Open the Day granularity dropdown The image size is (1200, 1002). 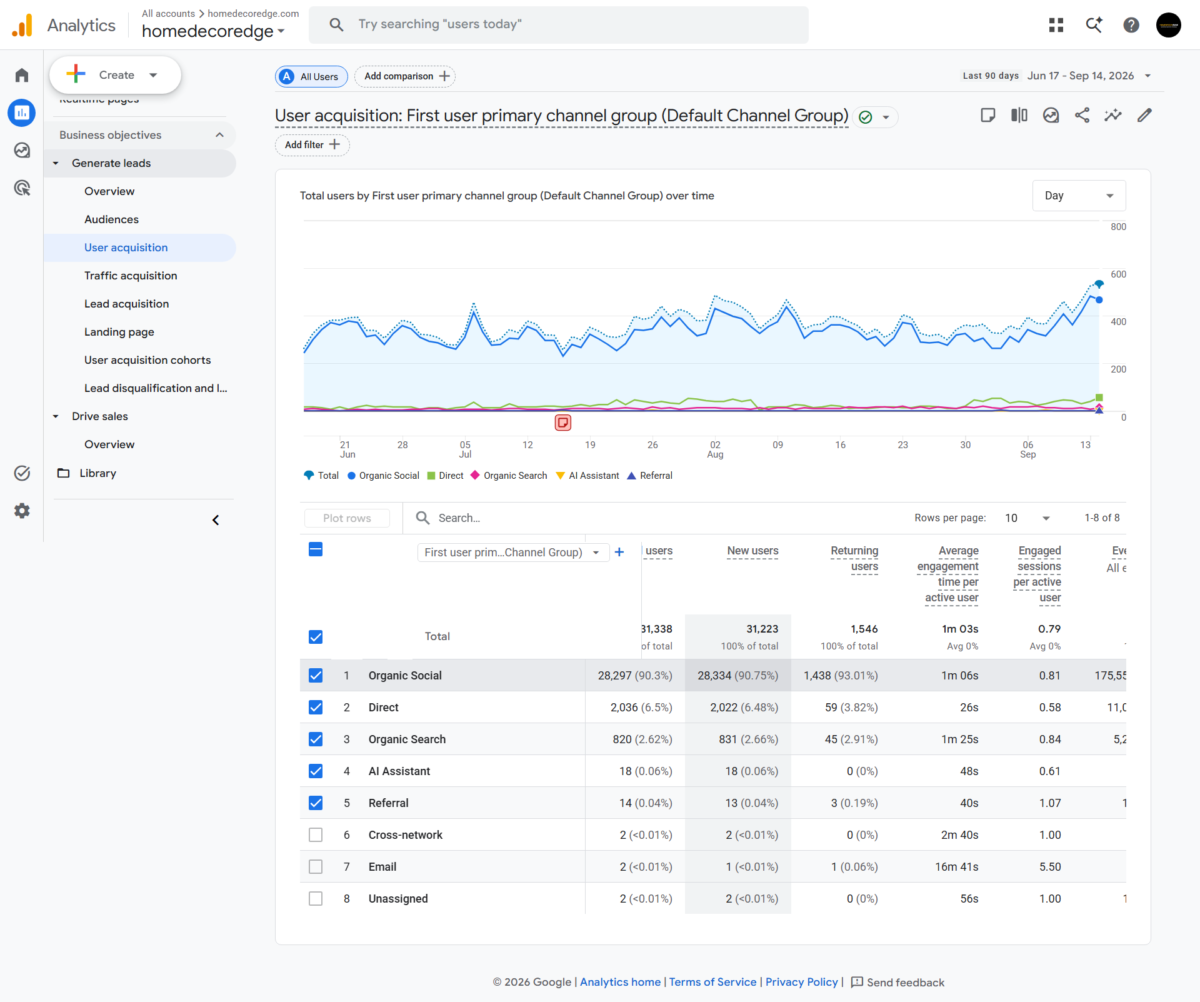point(1079,196)
